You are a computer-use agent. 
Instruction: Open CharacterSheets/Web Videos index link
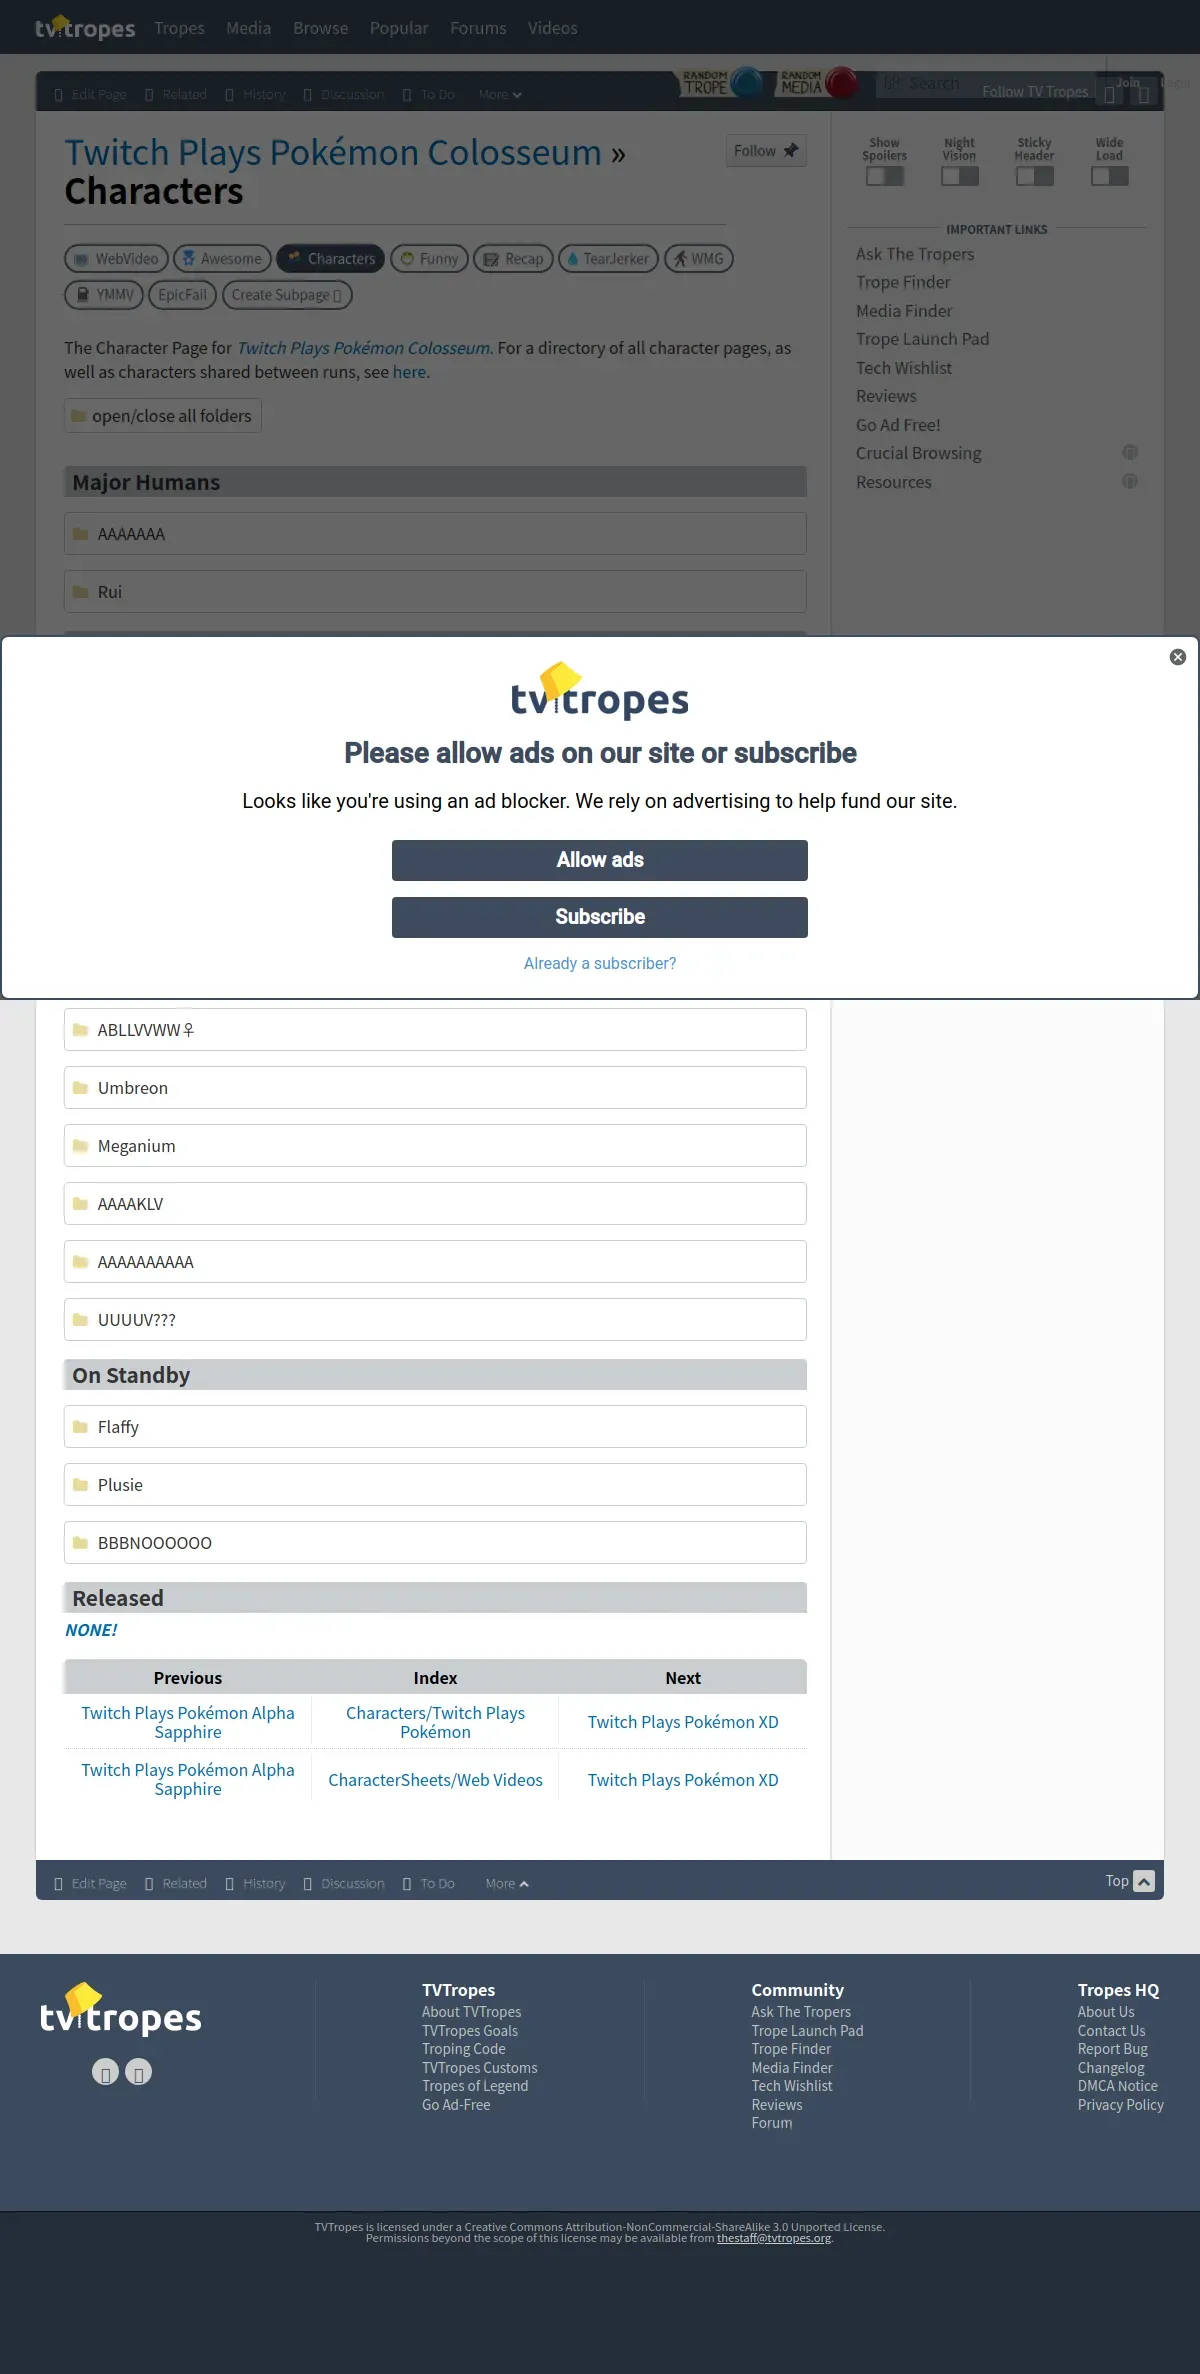pos(435,1780)
